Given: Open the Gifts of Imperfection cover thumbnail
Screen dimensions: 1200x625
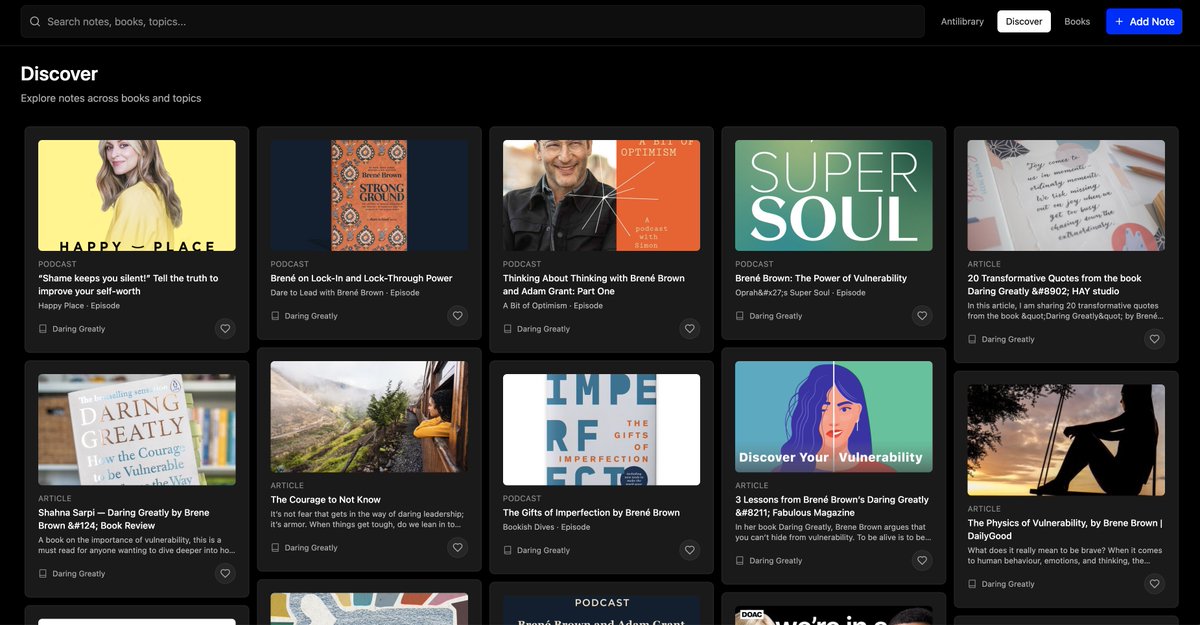Looking at the screenshot, I should (x=601, y=430).
